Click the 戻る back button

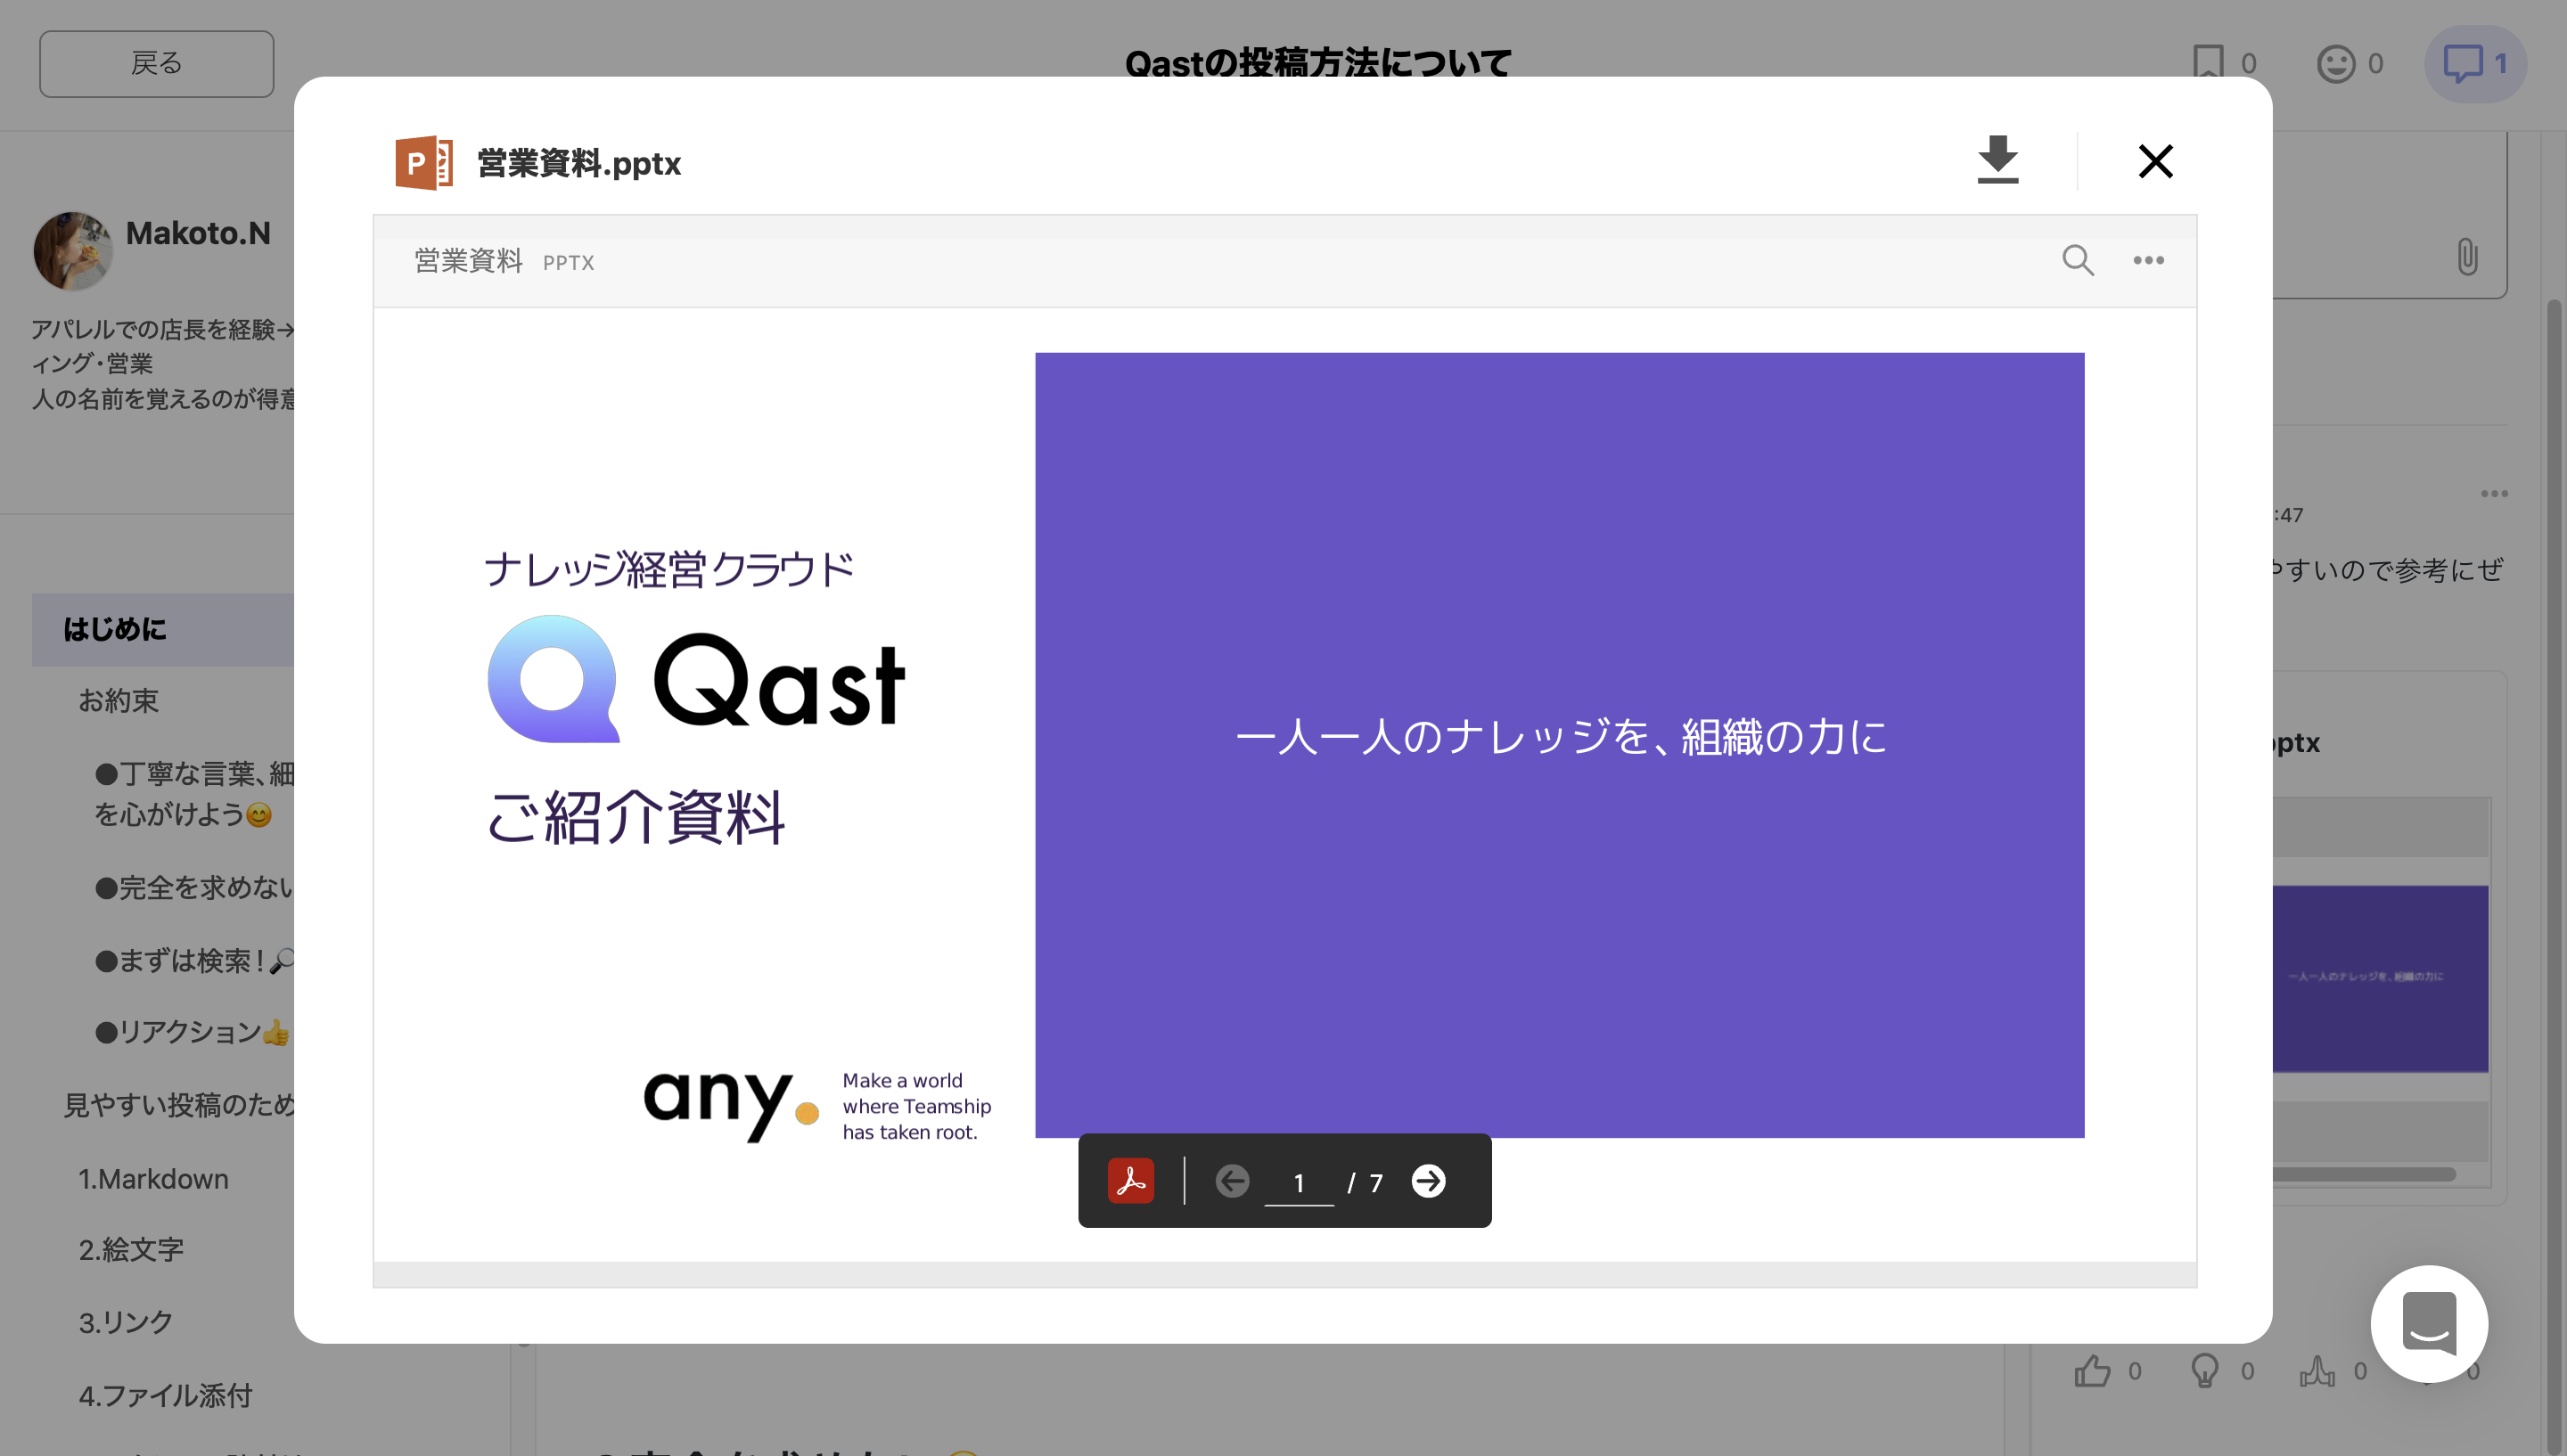tap(157, 64)
